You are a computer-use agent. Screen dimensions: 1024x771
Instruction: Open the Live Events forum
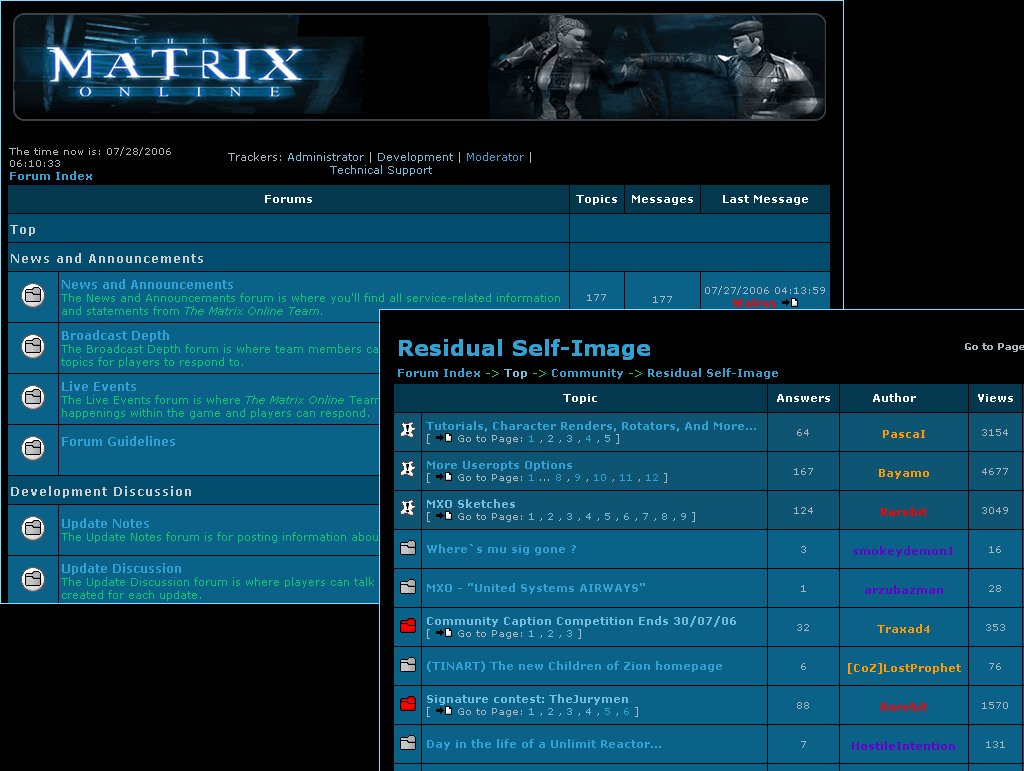tap(98, 387)
